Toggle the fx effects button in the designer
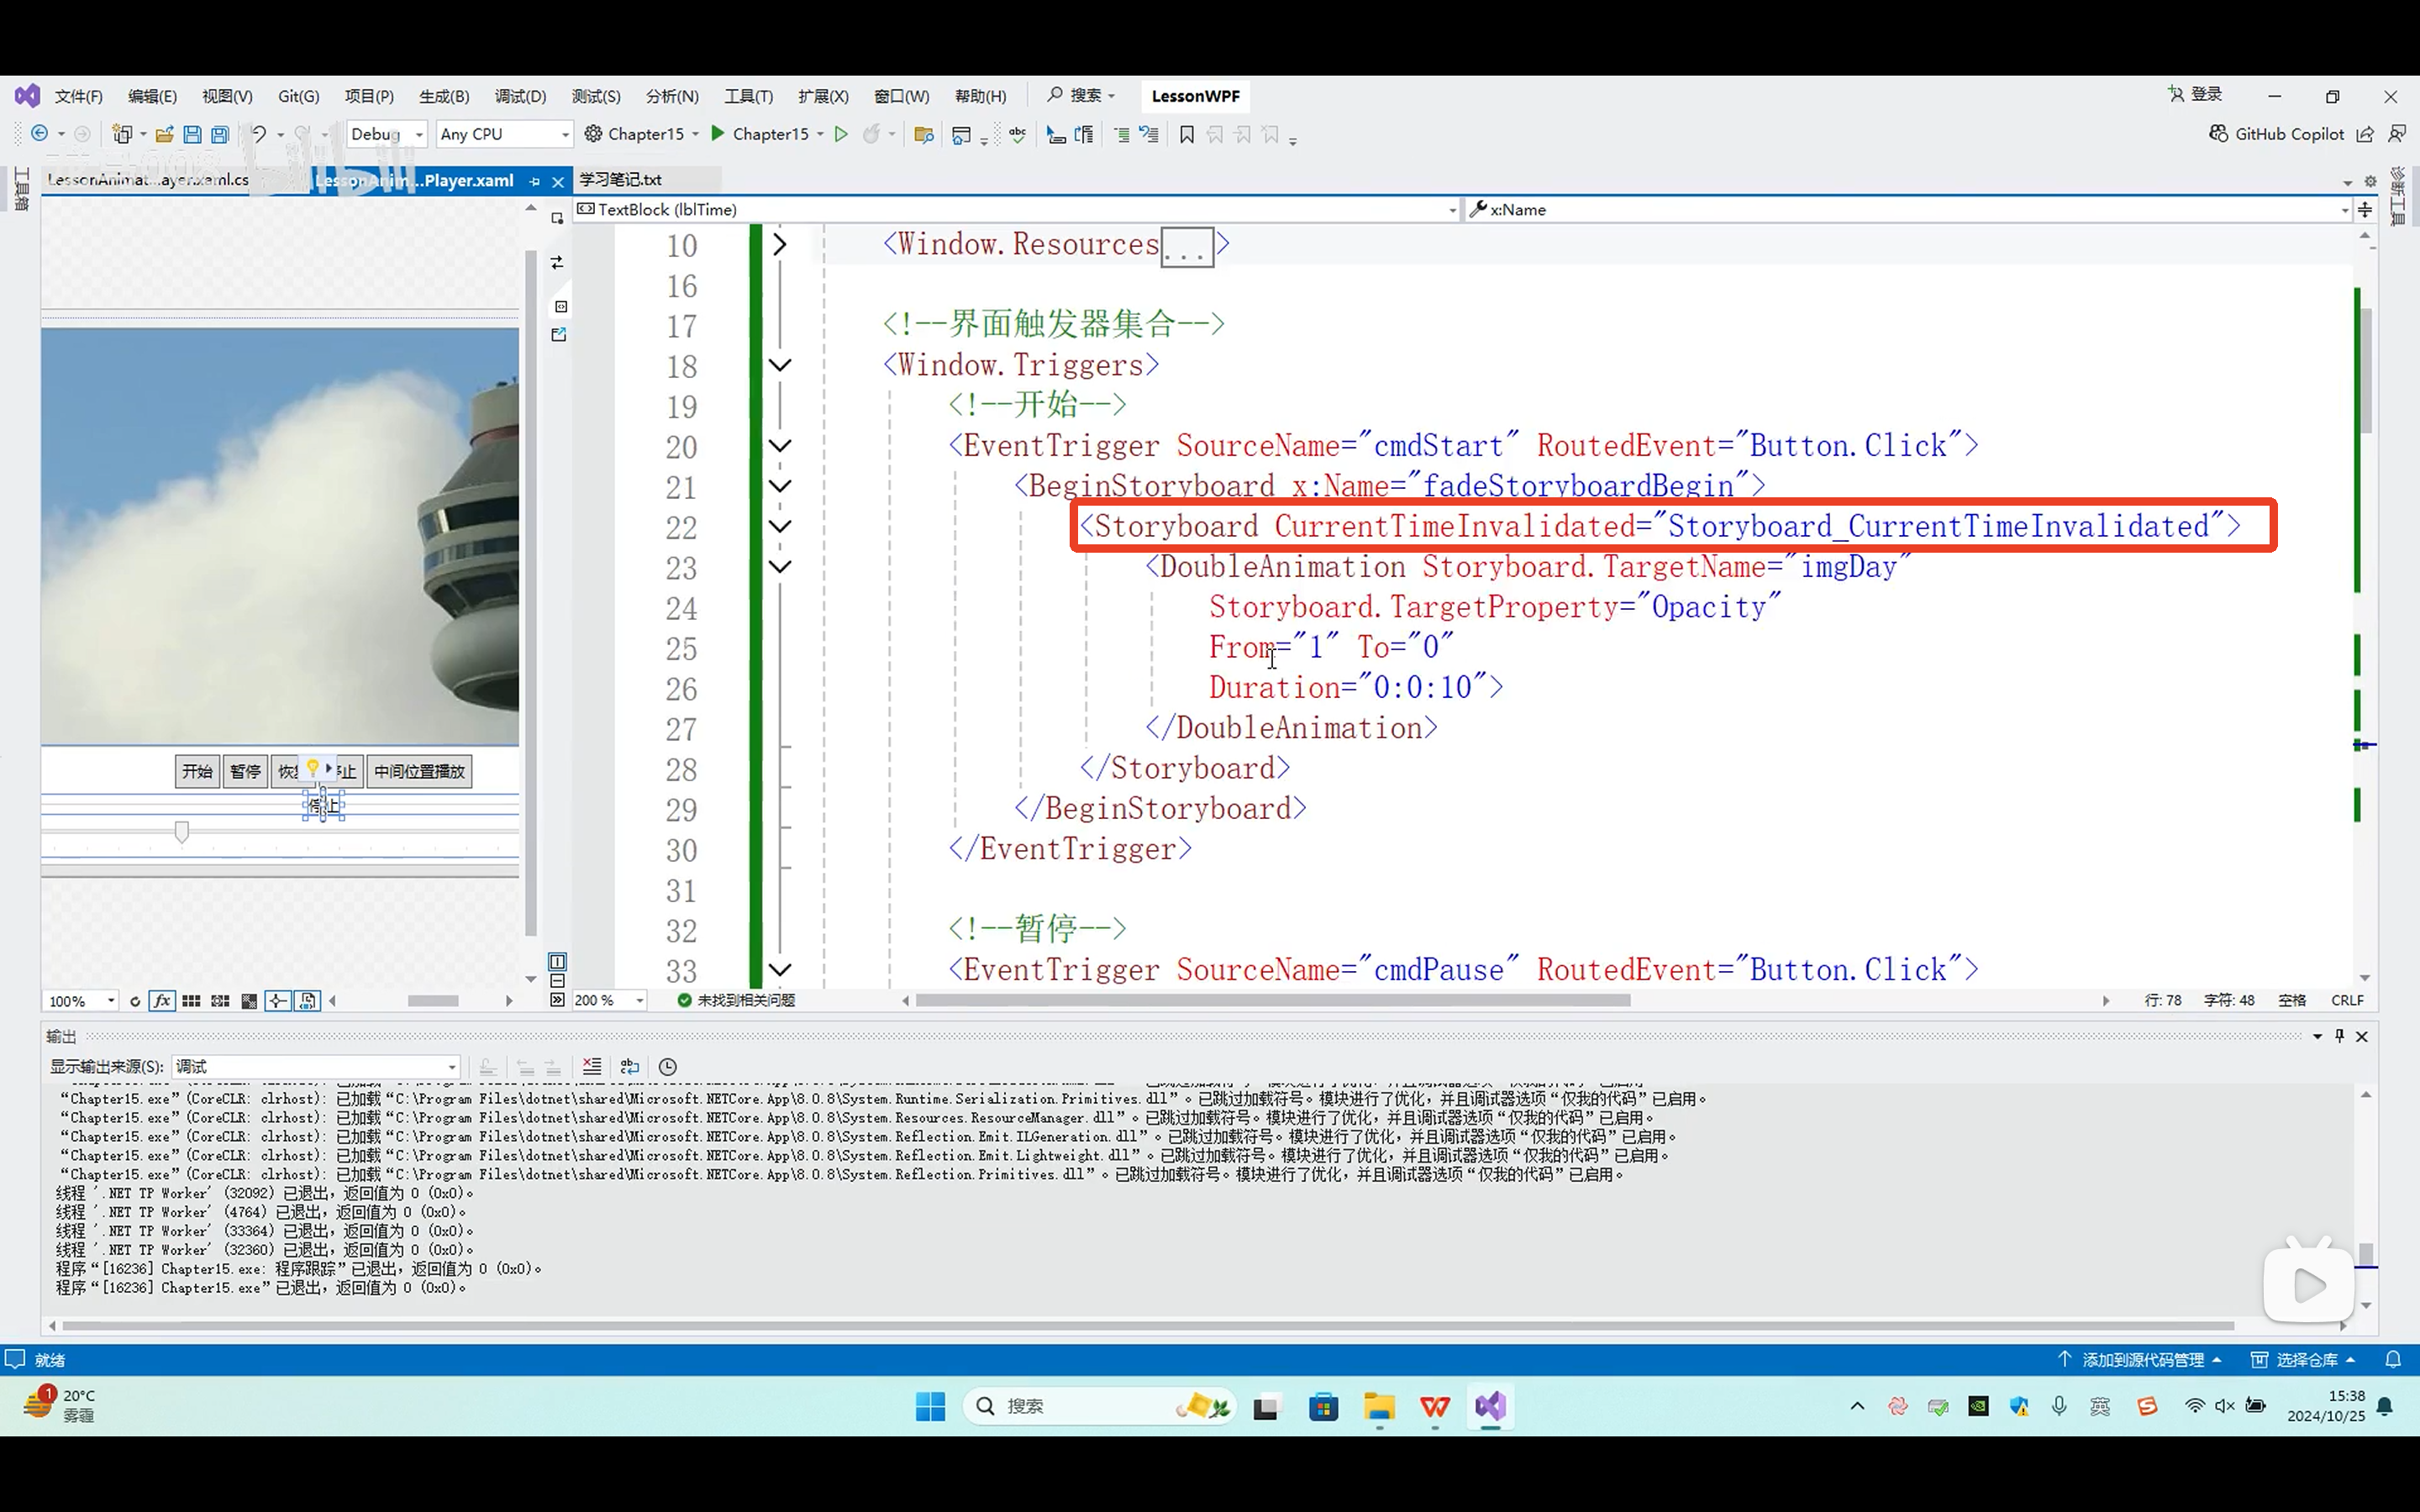Screen dimensions: 2420x1512 [162, 1001]
